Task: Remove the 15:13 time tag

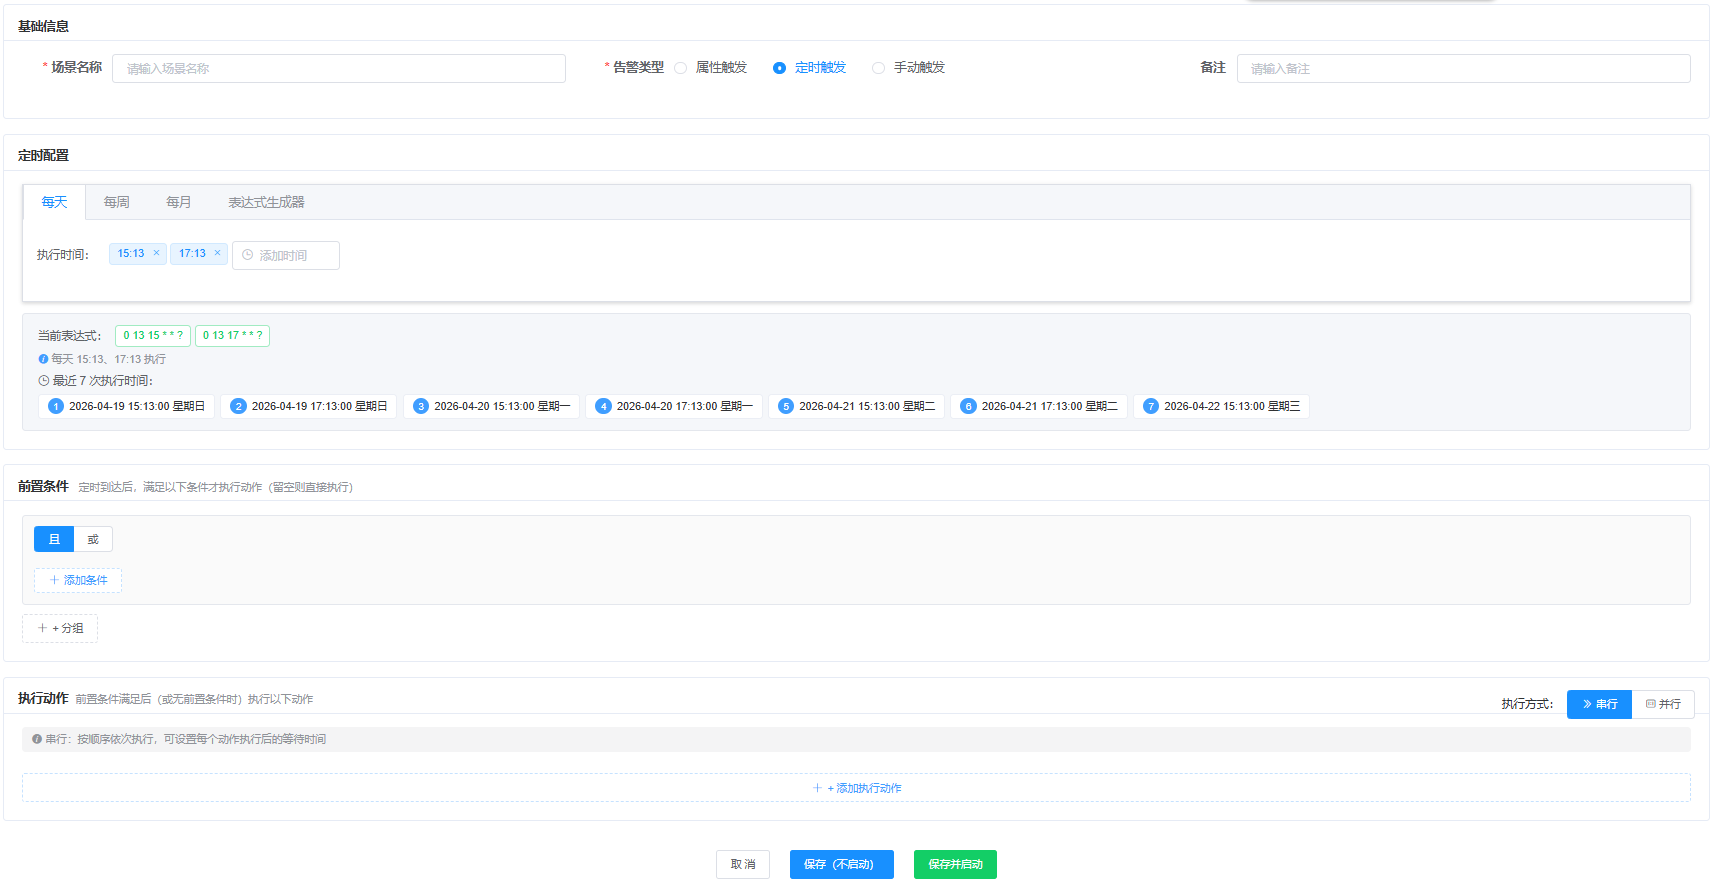Action: pyautogui.click(x=156, y=253)
